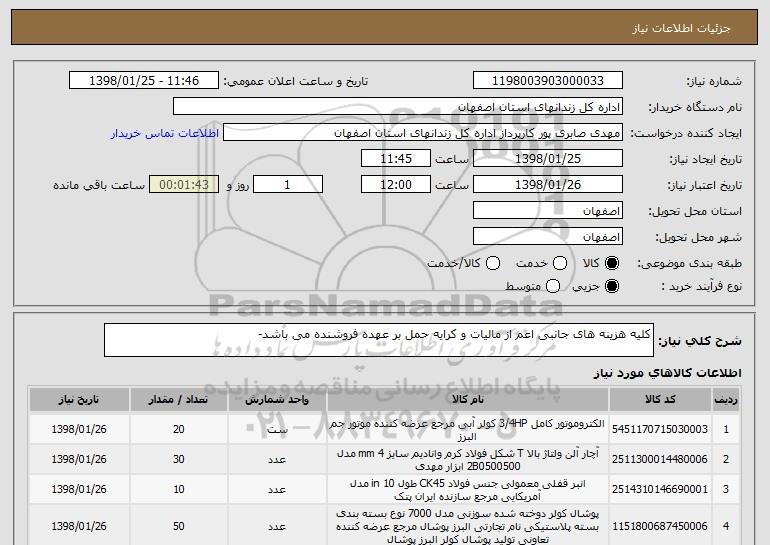Click the ردیف column header
Image resolution: width=770 pixels, height=545 pixels.
[726, 400]
